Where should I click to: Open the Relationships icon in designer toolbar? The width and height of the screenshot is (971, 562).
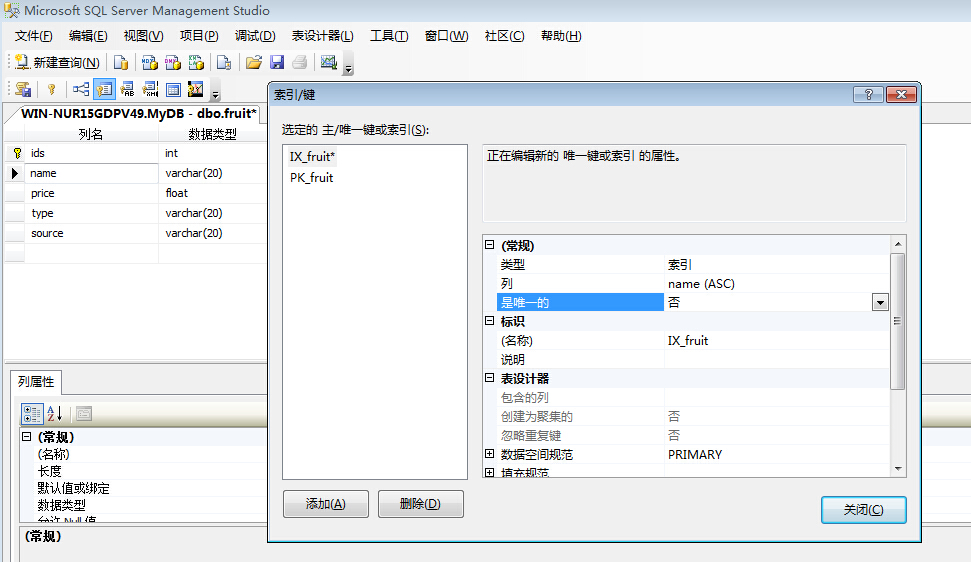coord(81,90)
